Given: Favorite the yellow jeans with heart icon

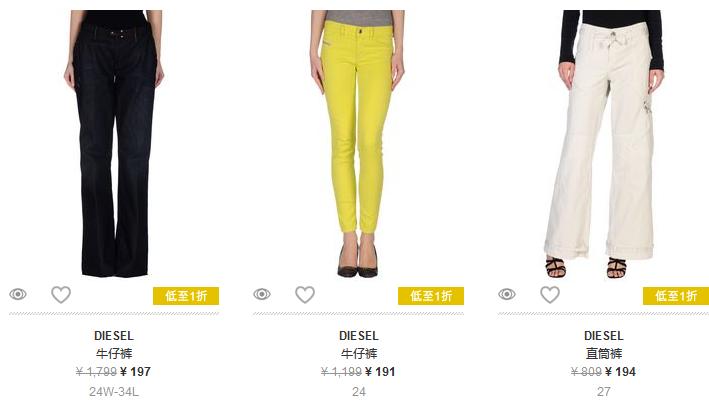Looking at the screenshot, I should click(305, 295).
